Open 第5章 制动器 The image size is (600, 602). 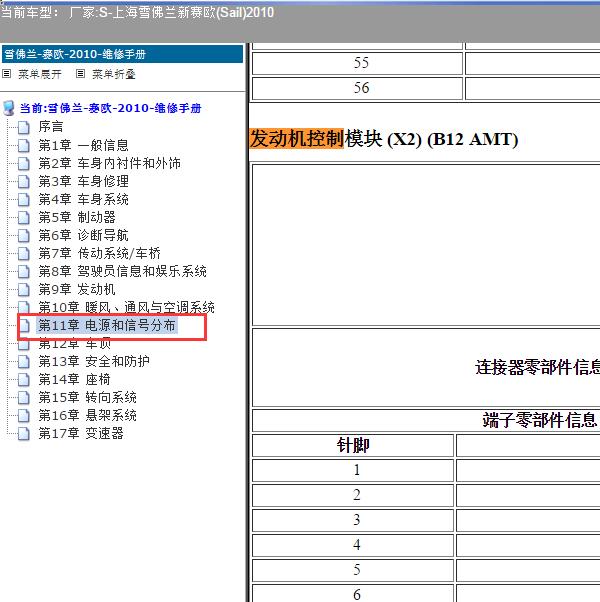click(x=77, y=217)
